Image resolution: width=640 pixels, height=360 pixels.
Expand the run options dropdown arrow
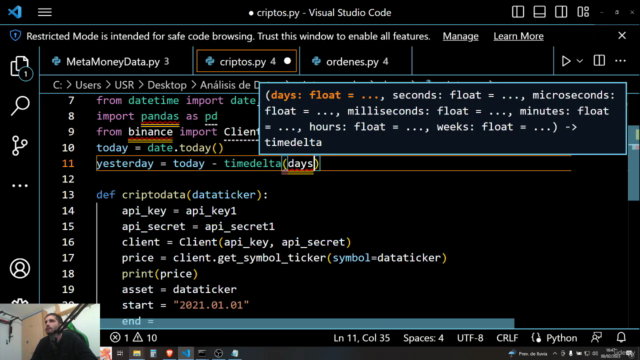point(580,61)
